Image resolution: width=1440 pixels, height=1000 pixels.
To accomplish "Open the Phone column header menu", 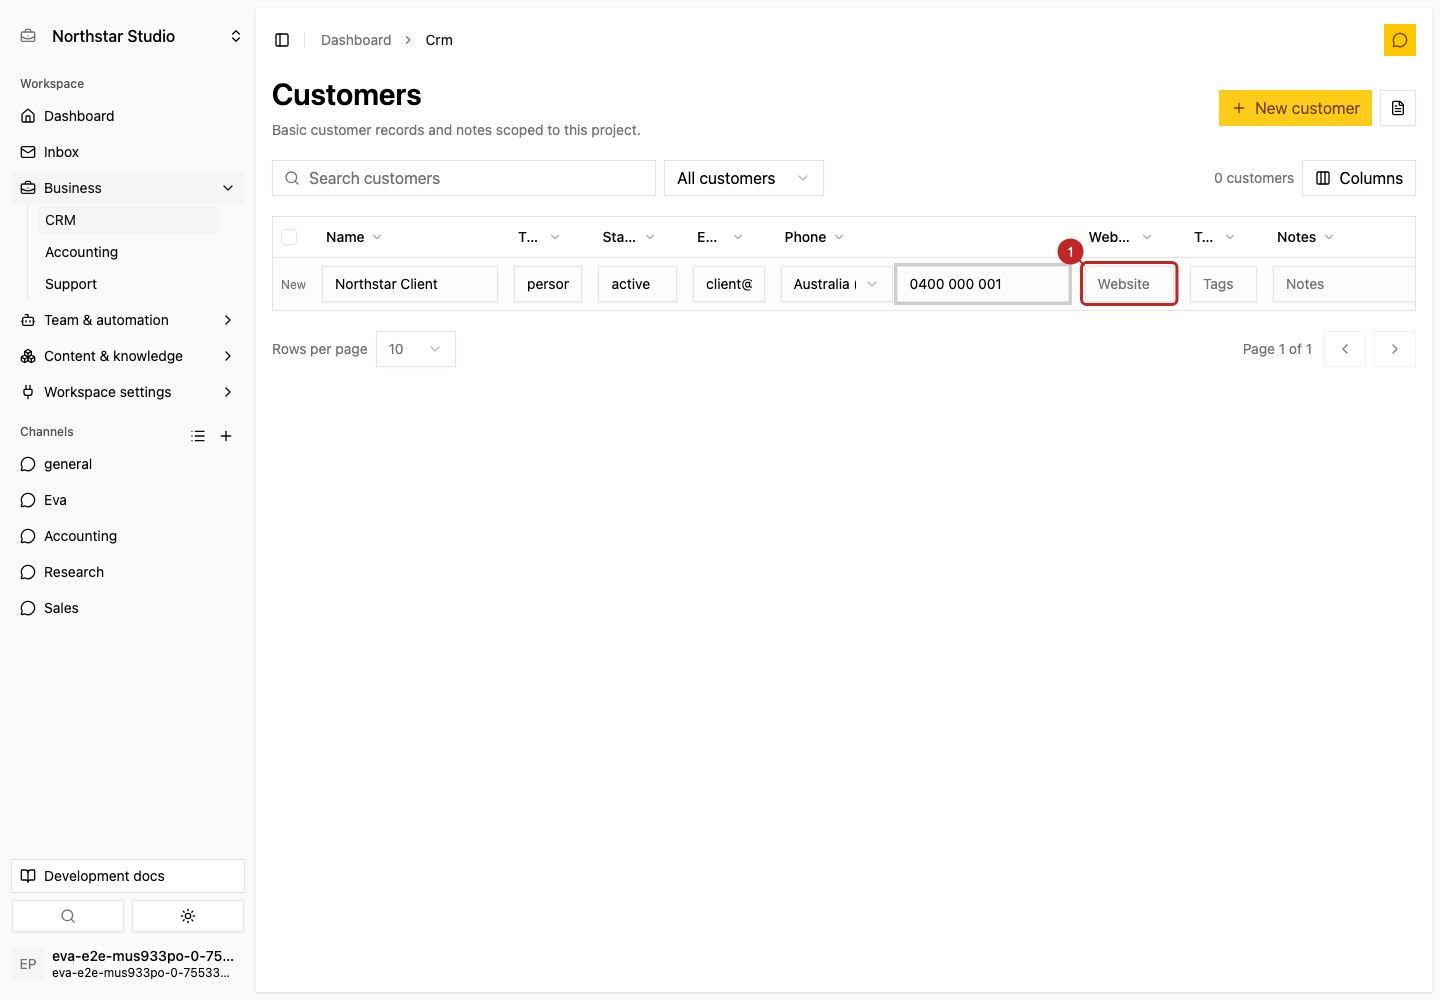I will point(814,237).
